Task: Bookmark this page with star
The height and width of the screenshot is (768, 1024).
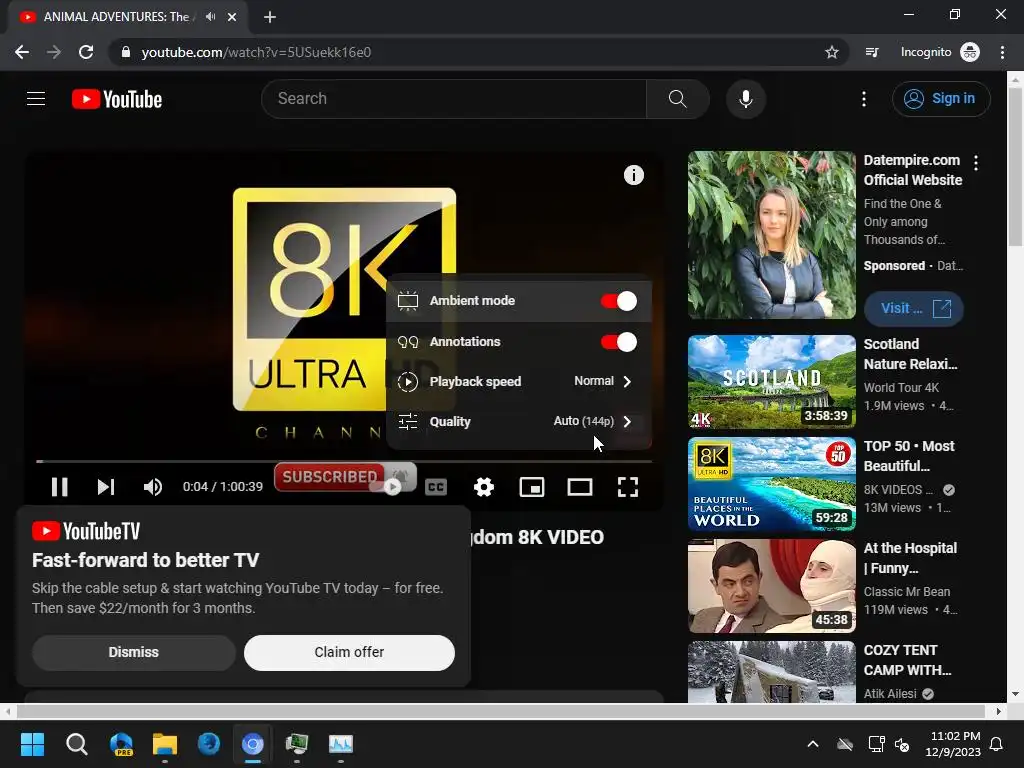Action: coord(831,52)
